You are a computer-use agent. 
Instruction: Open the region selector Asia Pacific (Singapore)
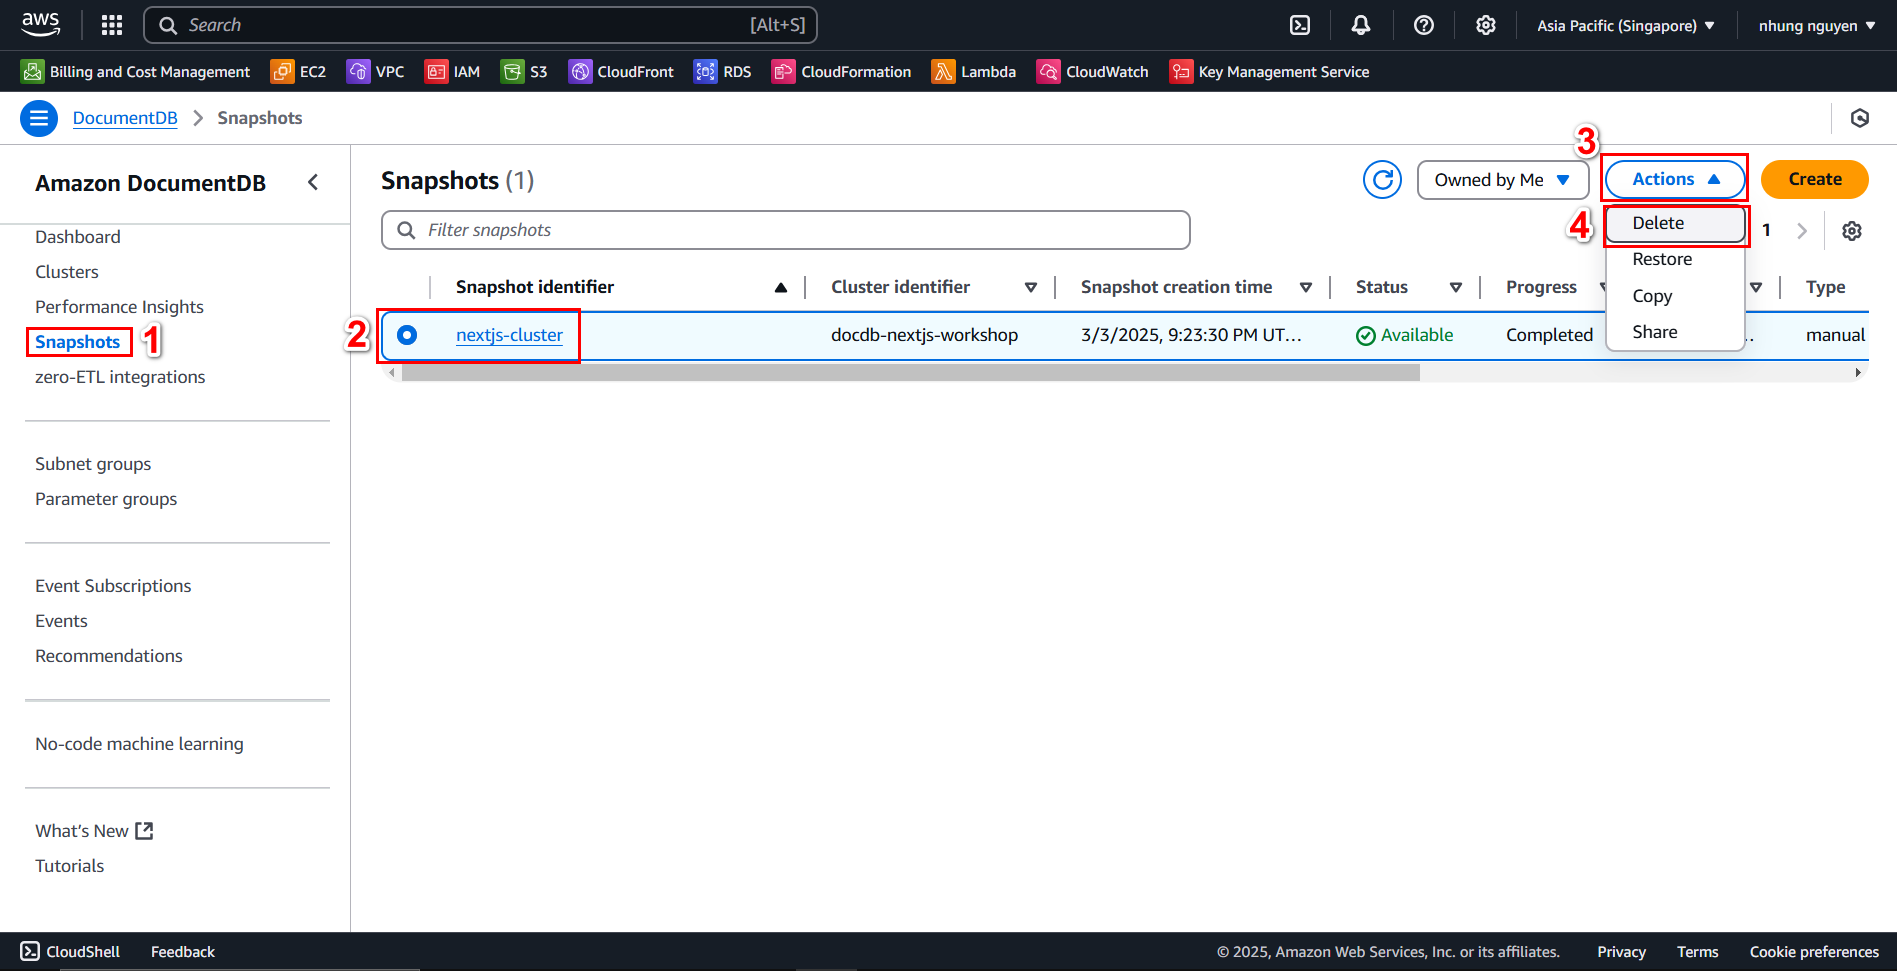coord(1626,26)
